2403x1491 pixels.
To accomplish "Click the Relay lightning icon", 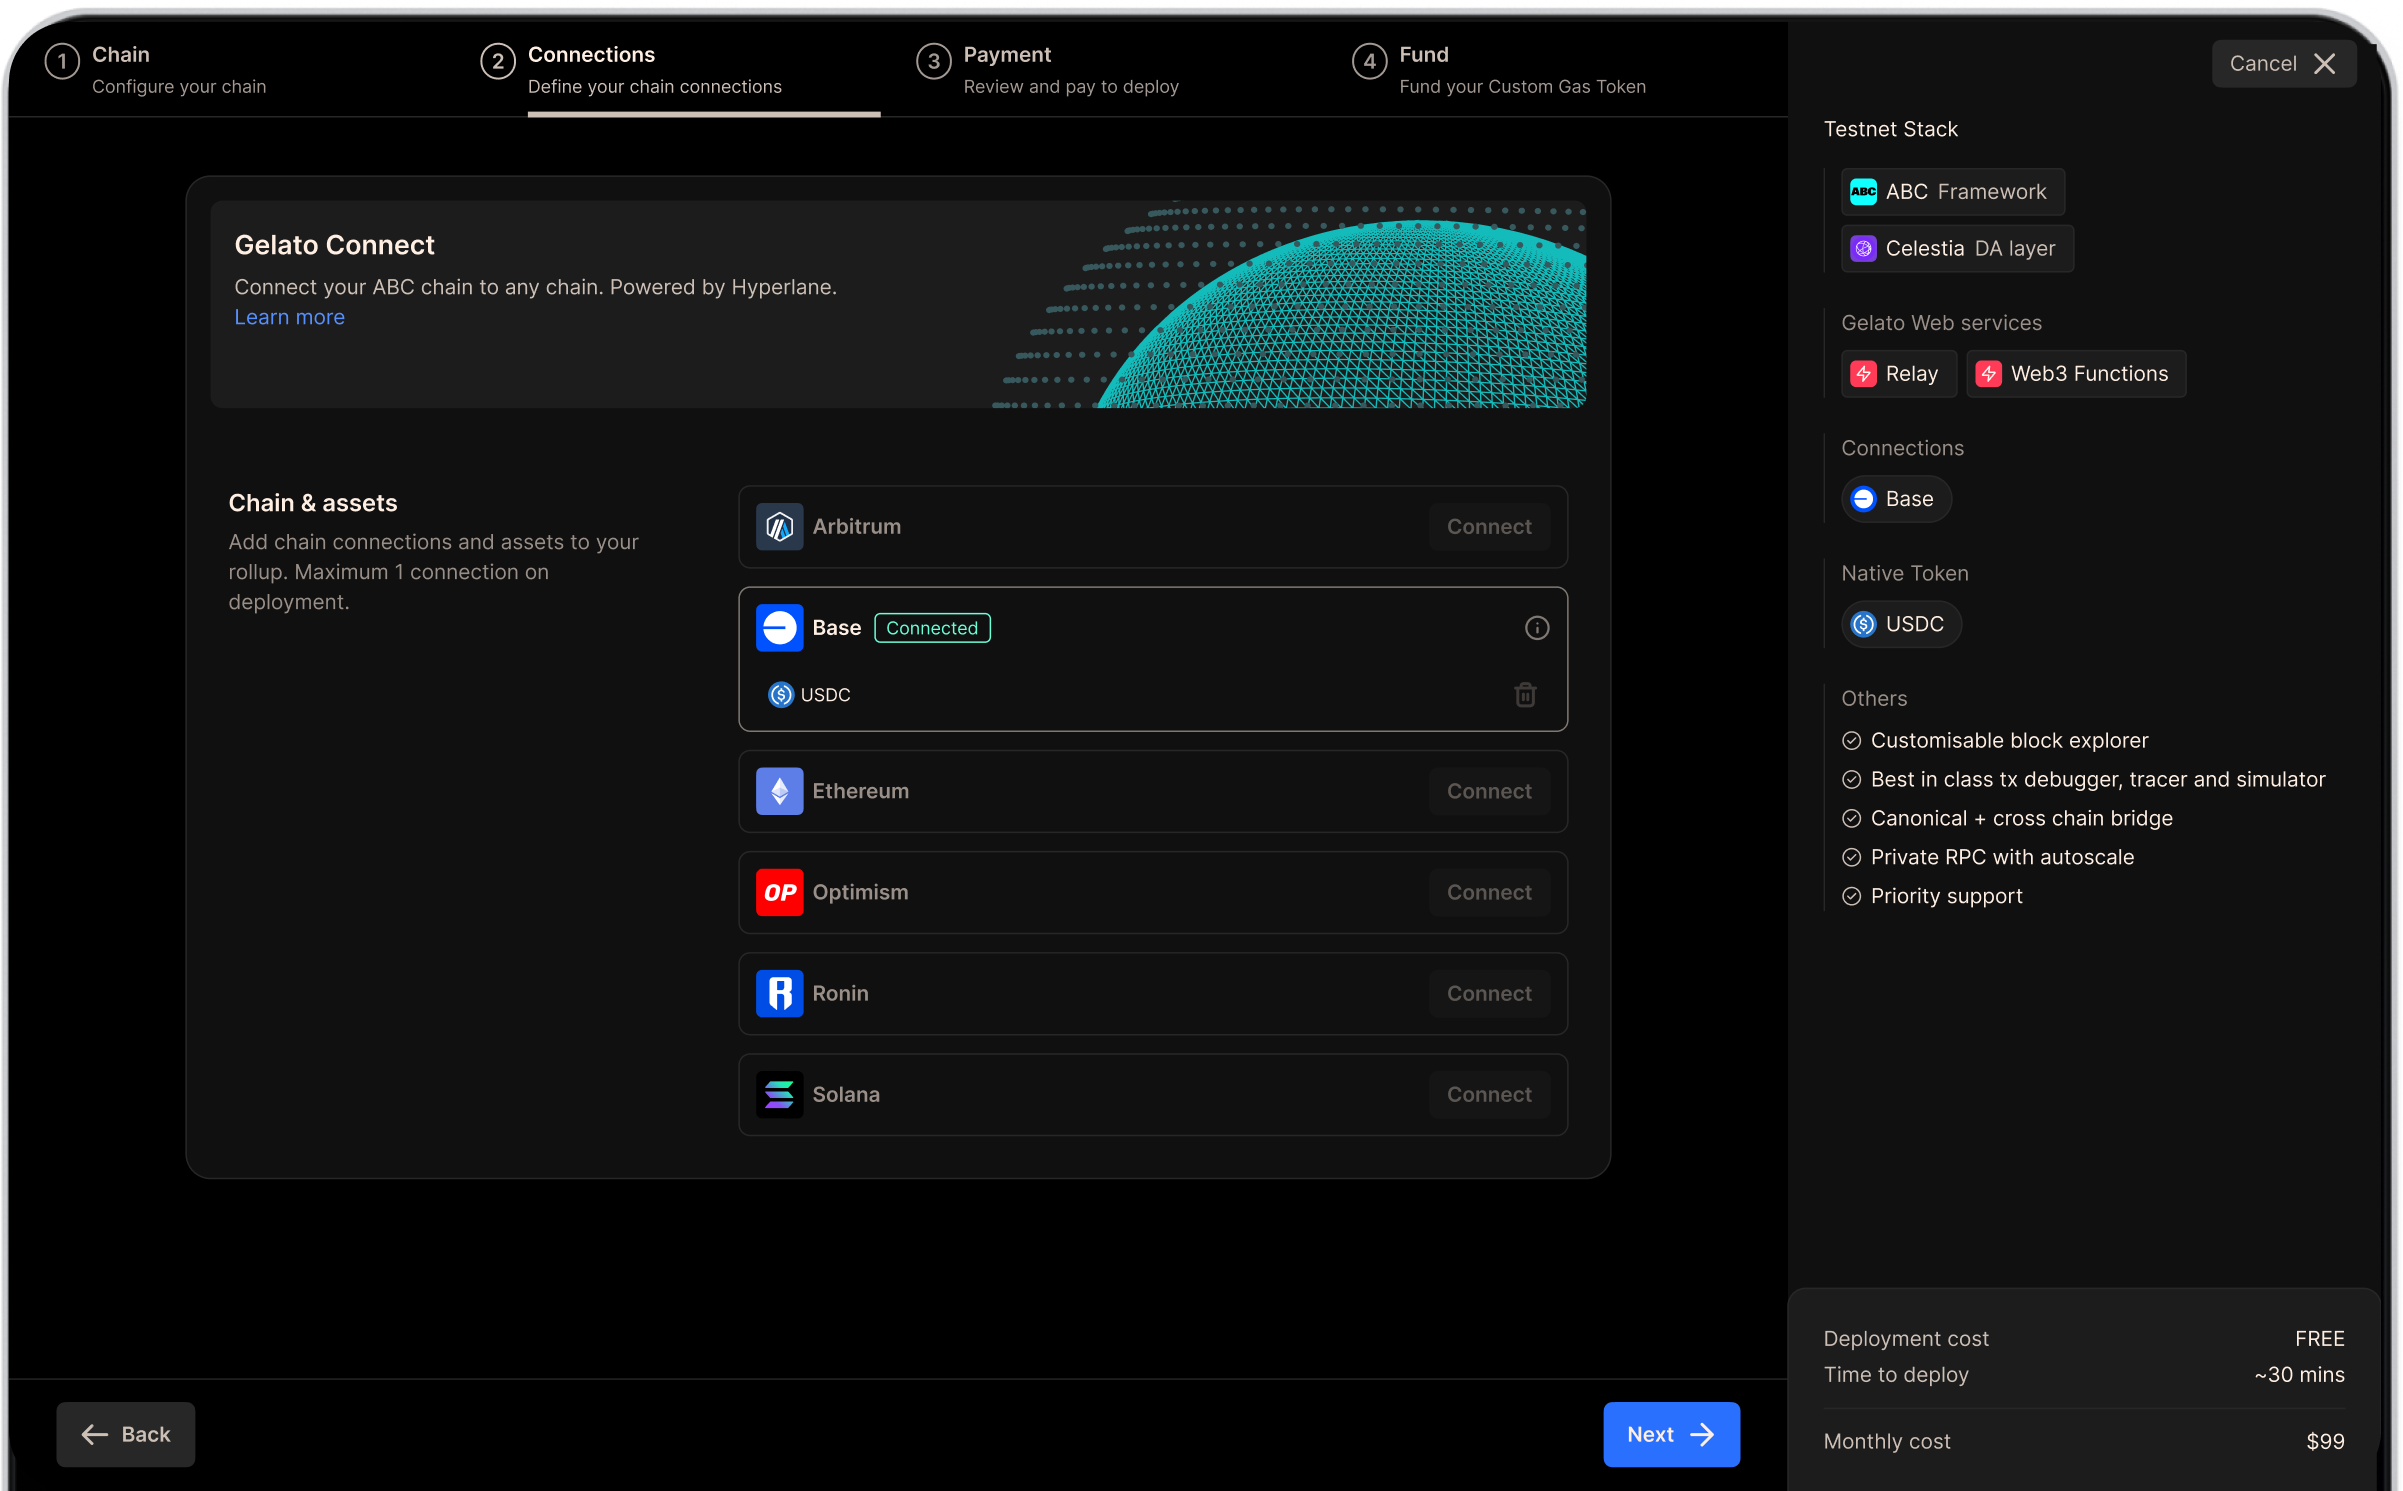I will [1863, 374].
